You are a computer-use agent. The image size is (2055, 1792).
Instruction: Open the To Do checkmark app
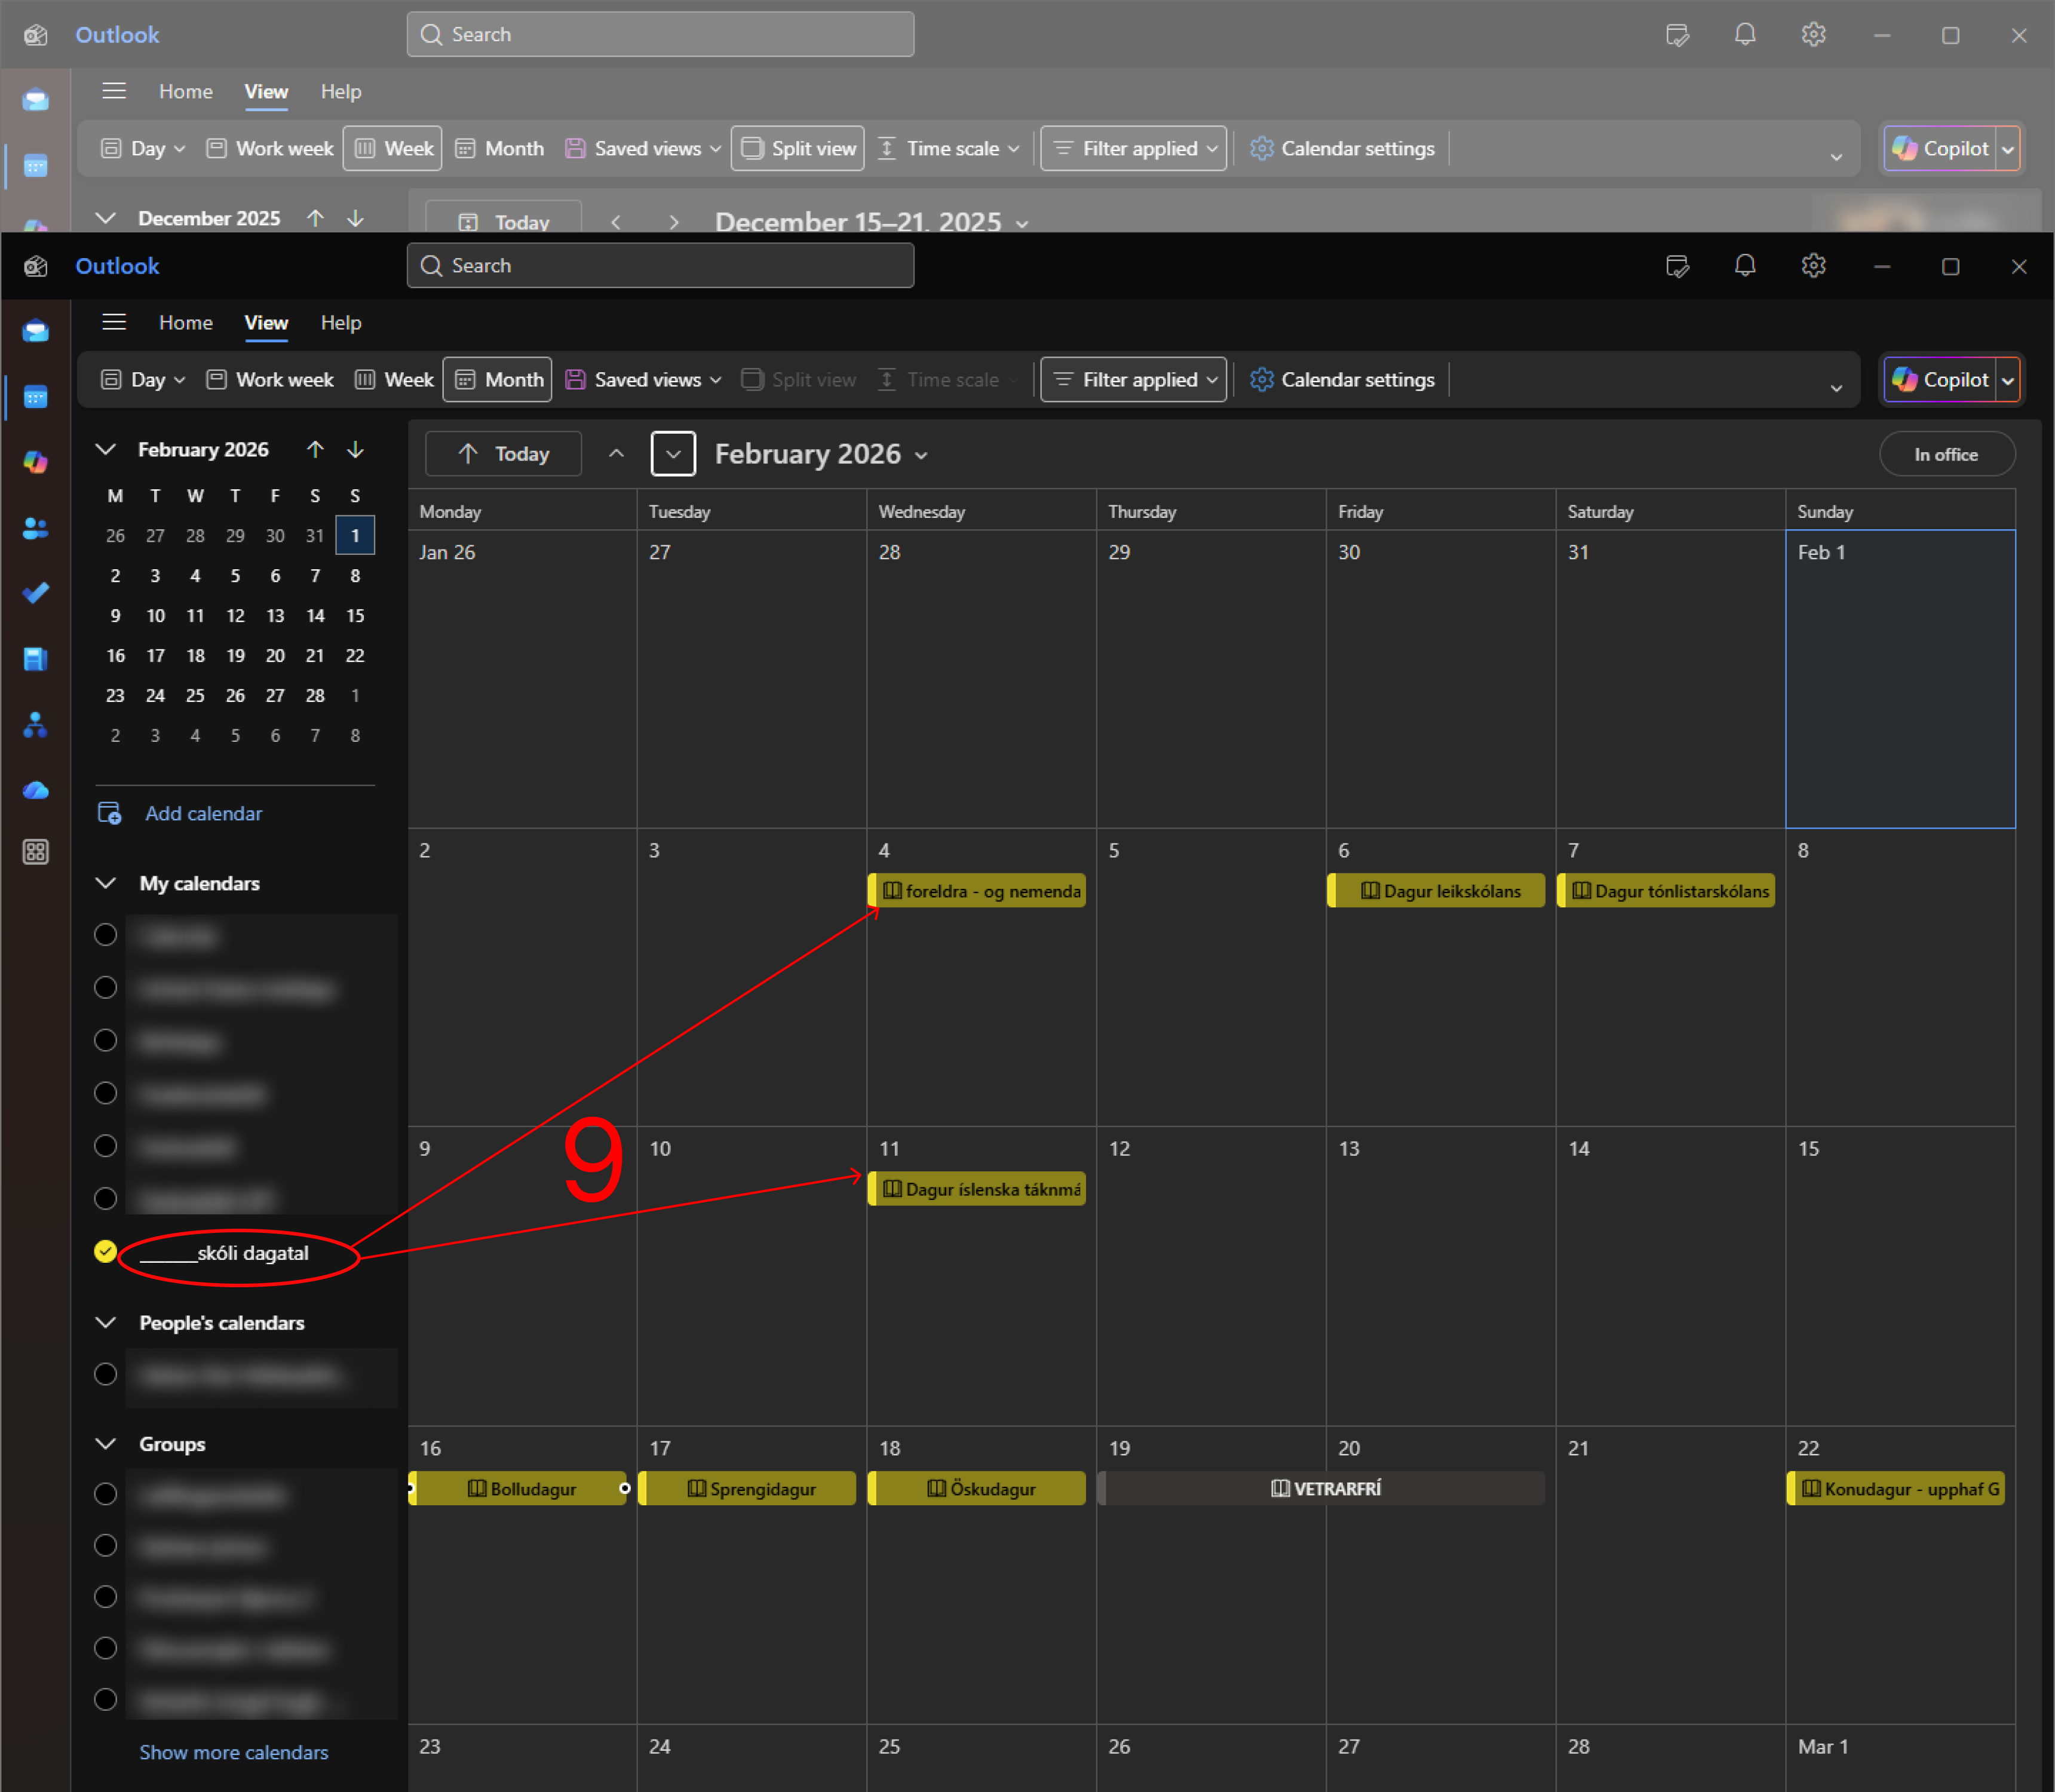pyautogui.click(x=36, y=593)
